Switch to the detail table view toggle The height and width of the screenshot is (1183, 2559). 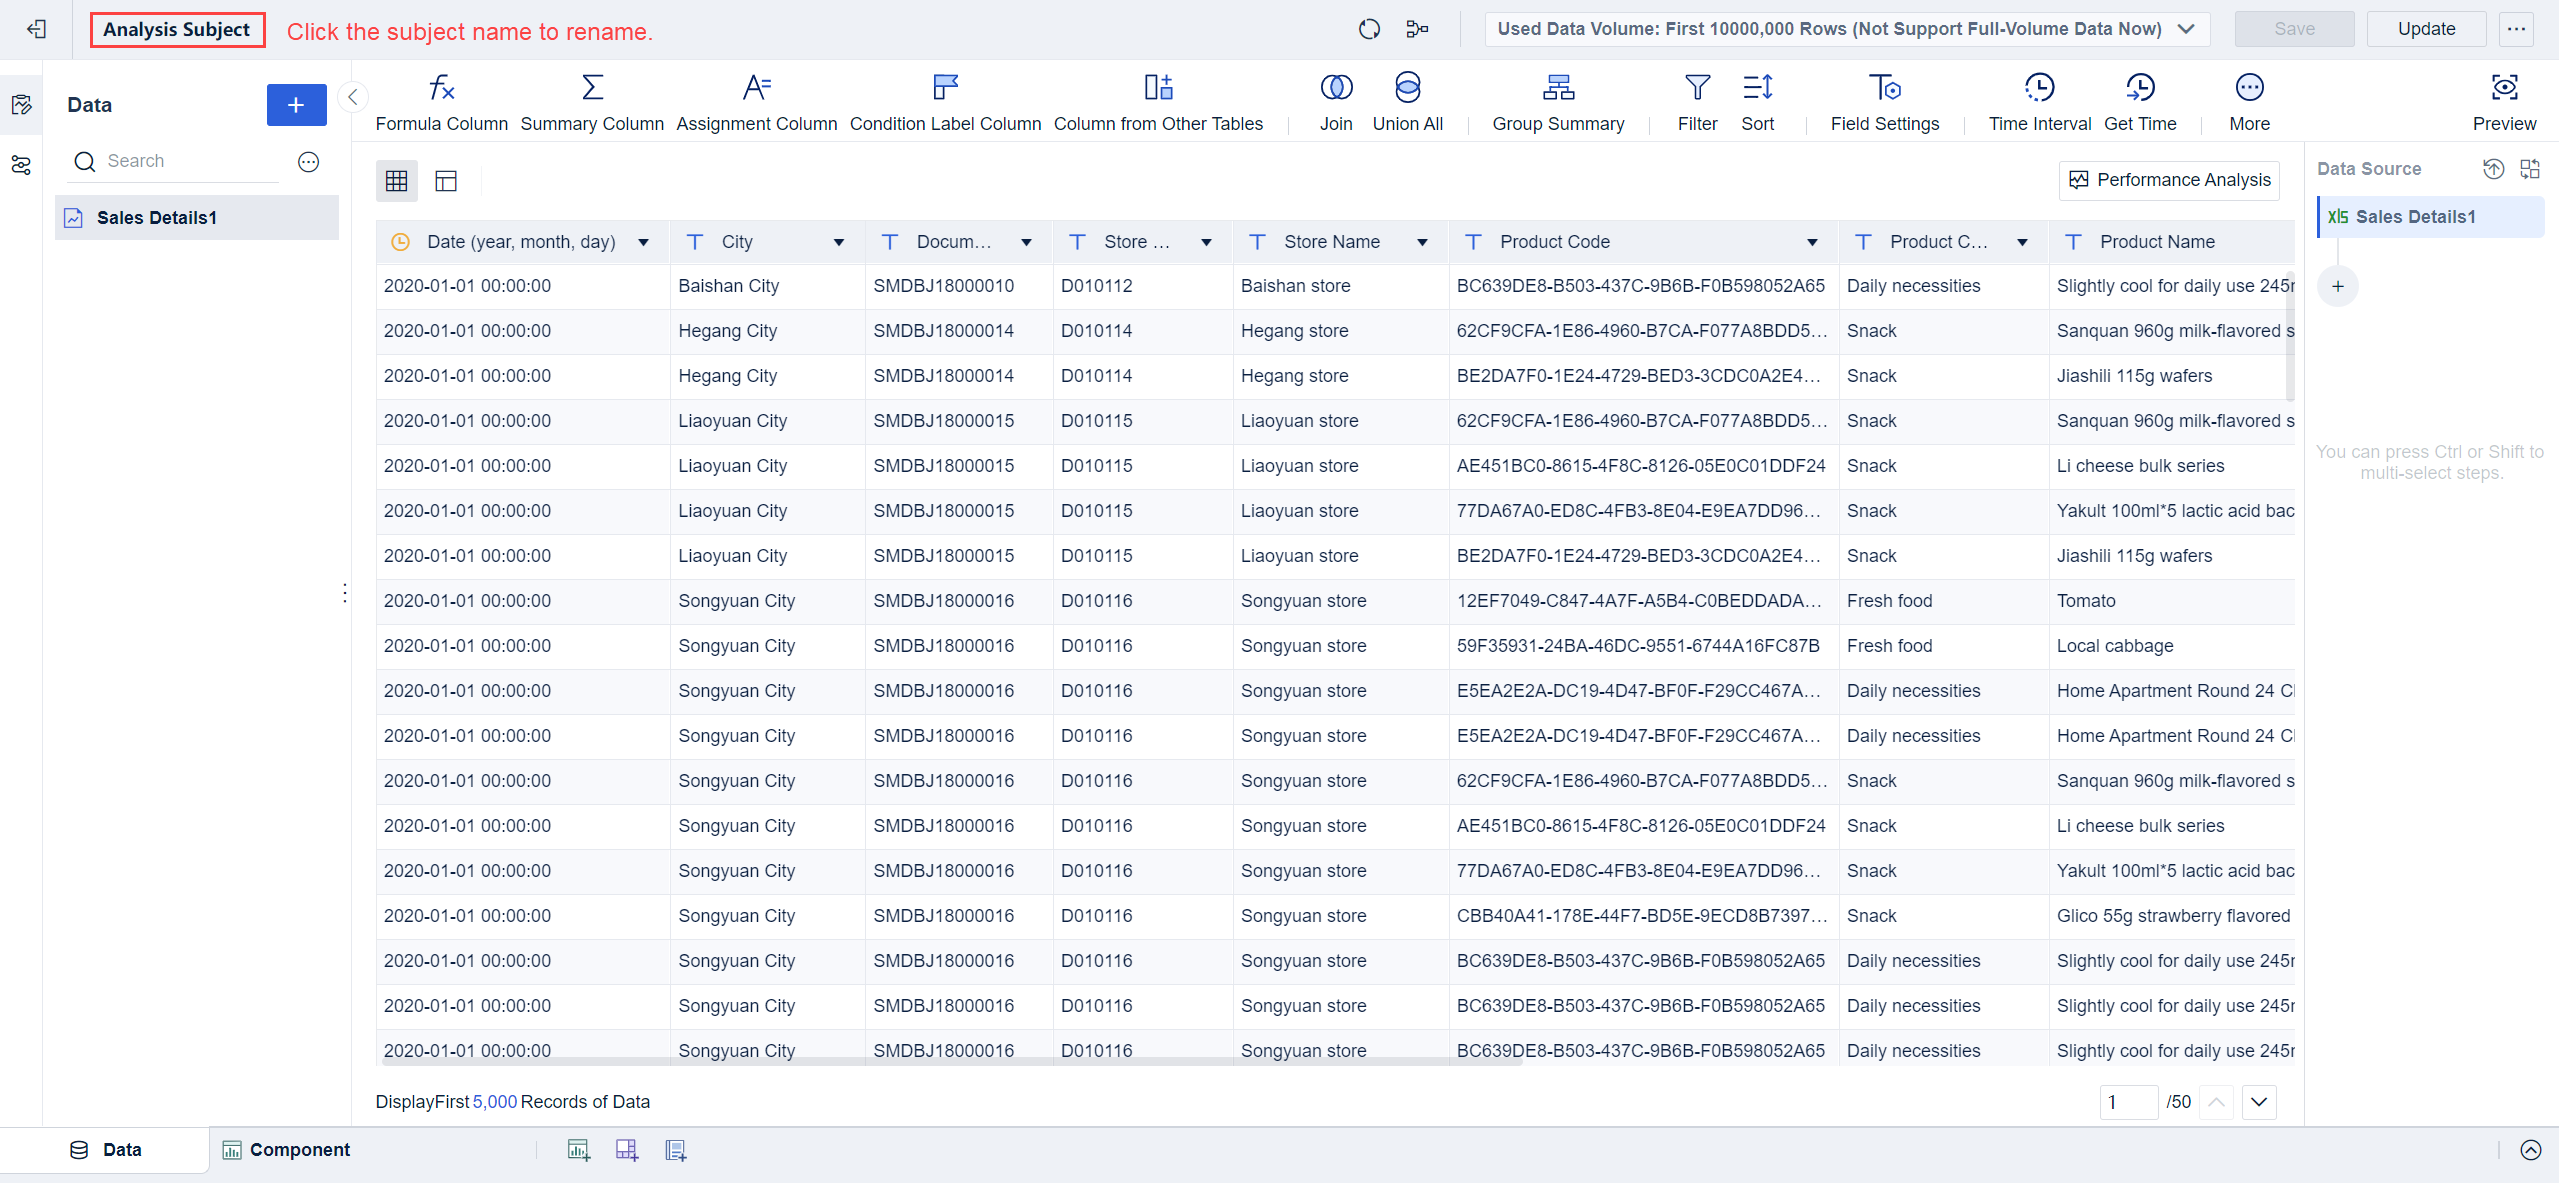click(446, 181)
